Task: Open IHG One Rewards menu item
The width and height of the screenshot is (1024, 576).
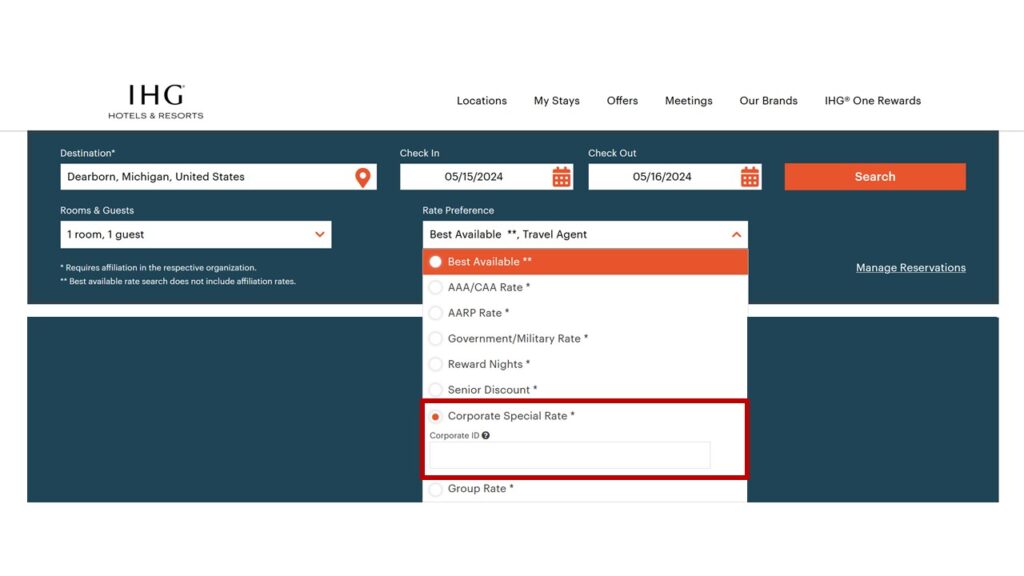Action: point(872,101)
